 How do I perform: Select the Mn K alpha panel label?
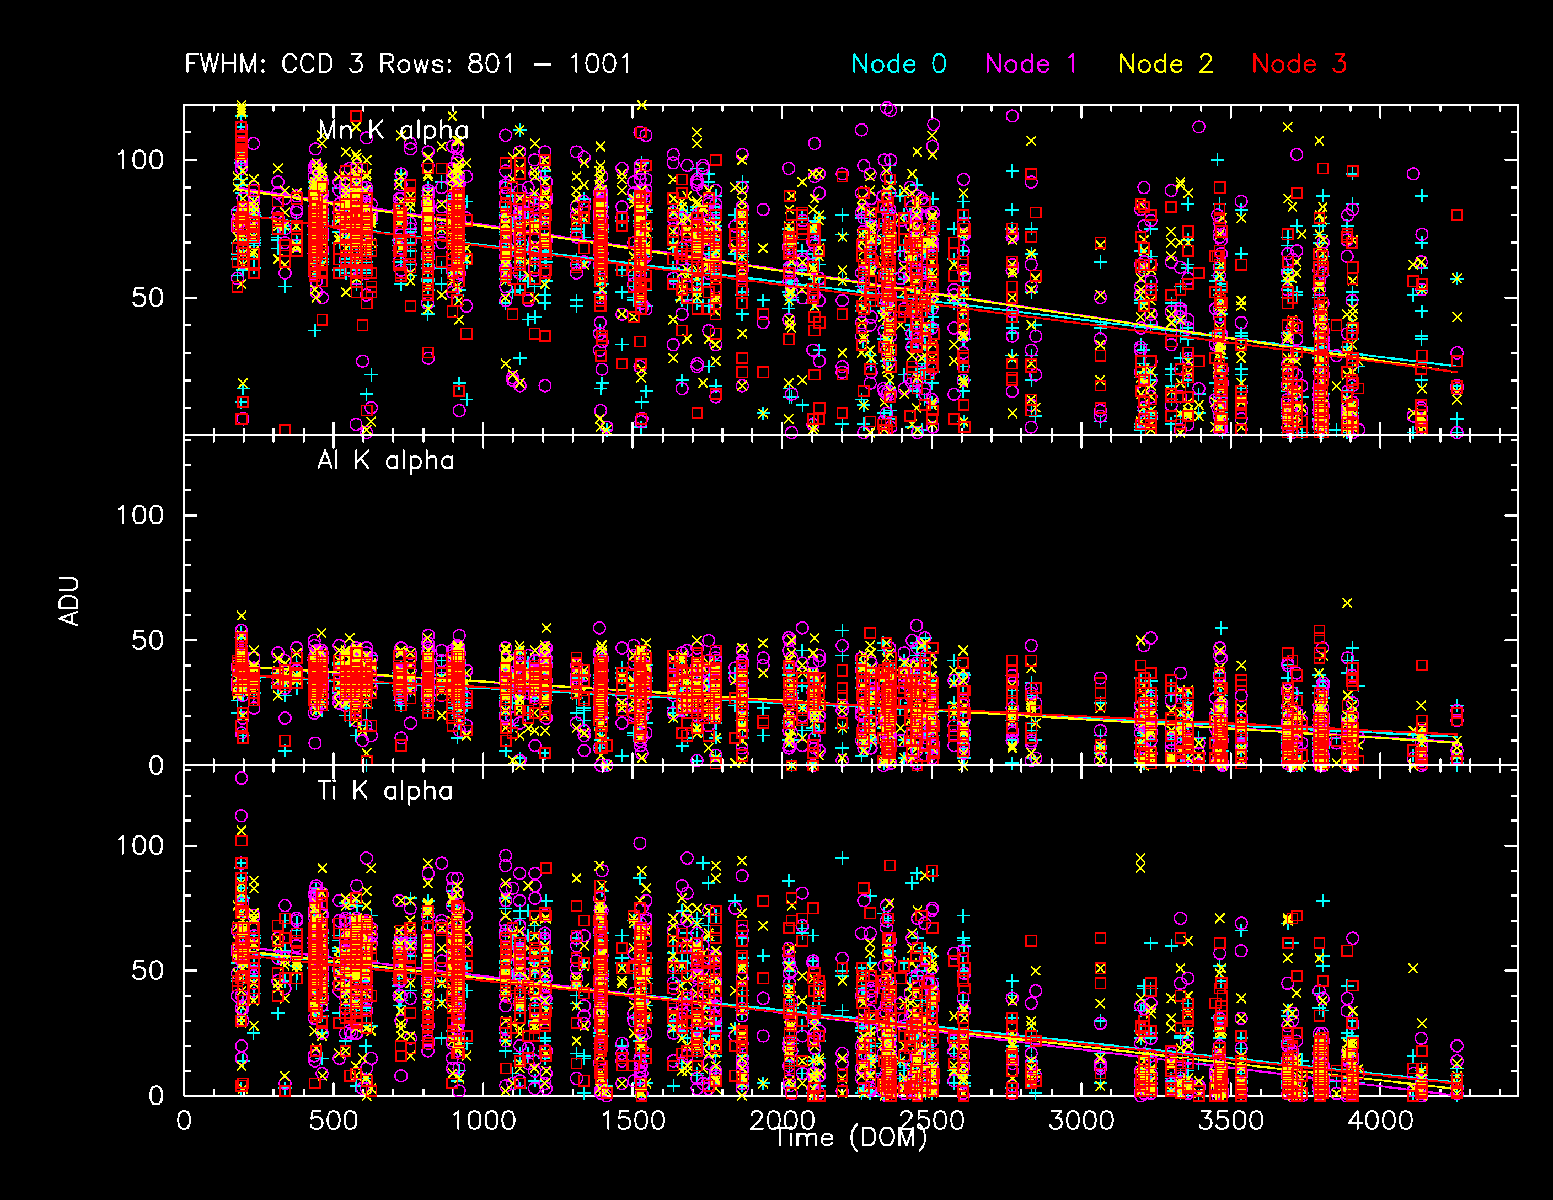click(393, 131)
